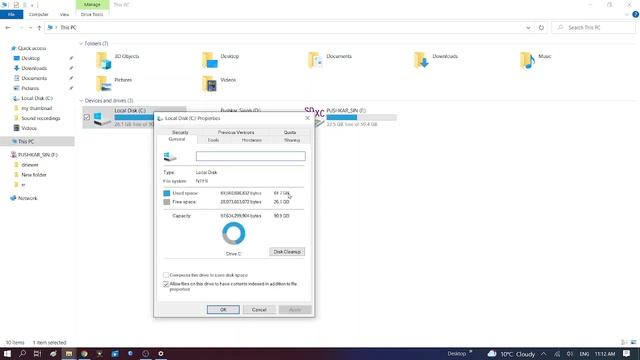
Task: Select the PUSHKAR_SIN (F:) SDXC drive icon
Action: tap(315, 117)
